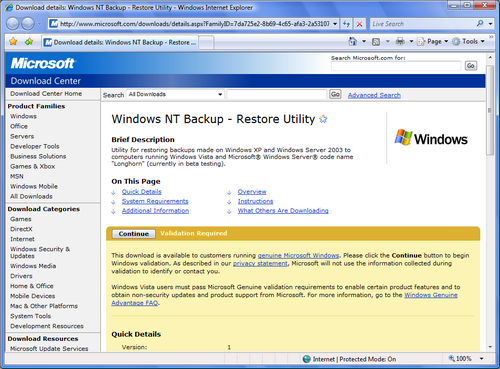The height and width of the screenshot is (369, 500).
Task: Click the browser Back arrow button
Action: pos(13,24)
